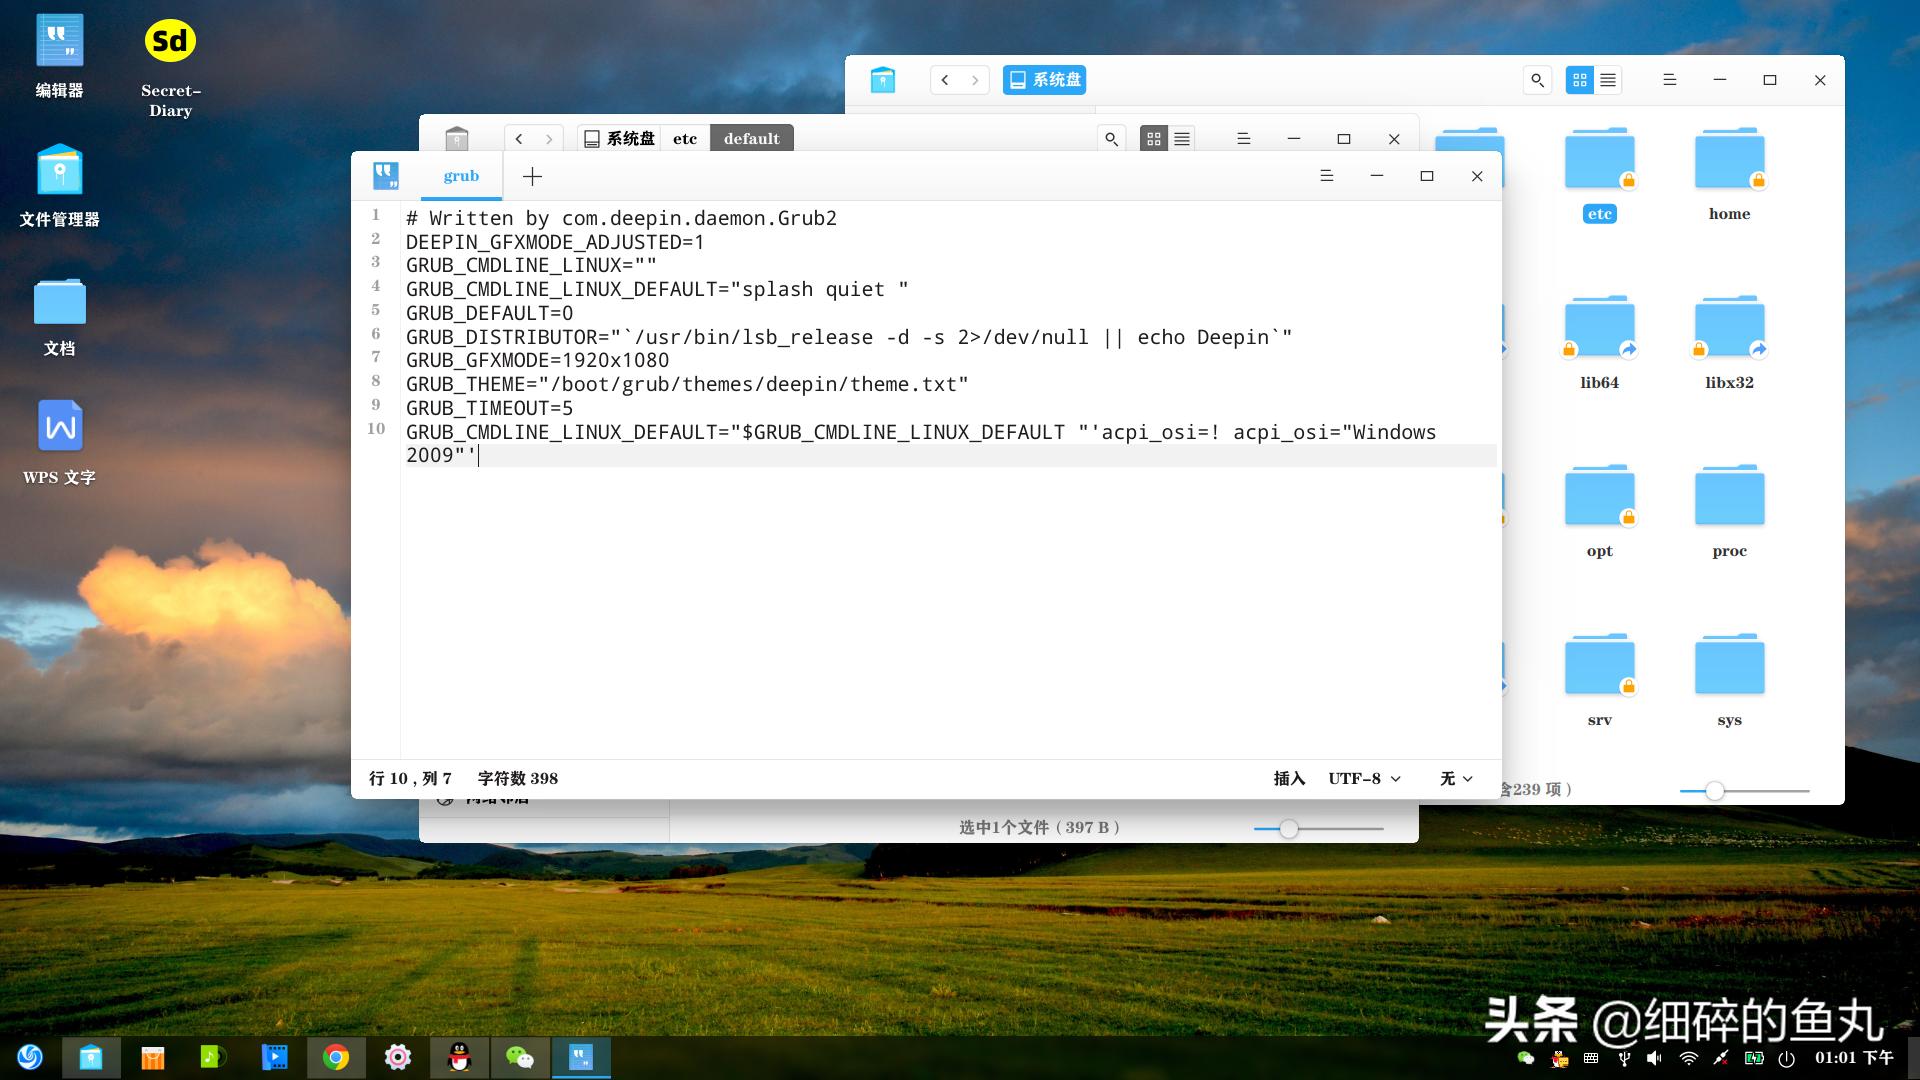Select the grub tab in editor
The height and width of the screenshot is (1080, 1920).
point(461,176)
